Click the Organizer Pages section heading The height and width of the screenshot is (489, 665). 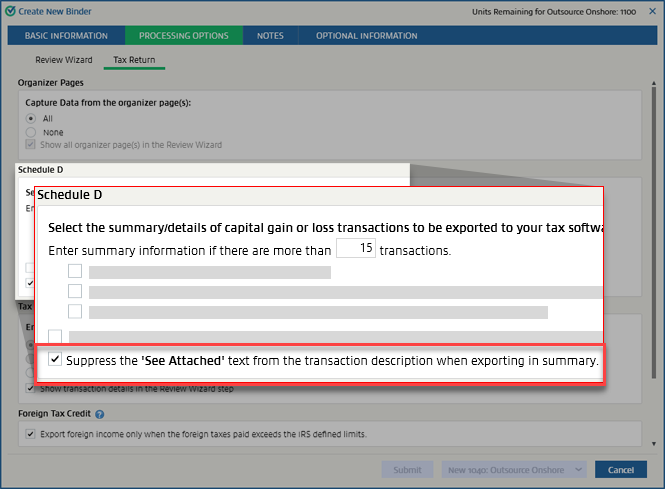[x=50, y=83]
